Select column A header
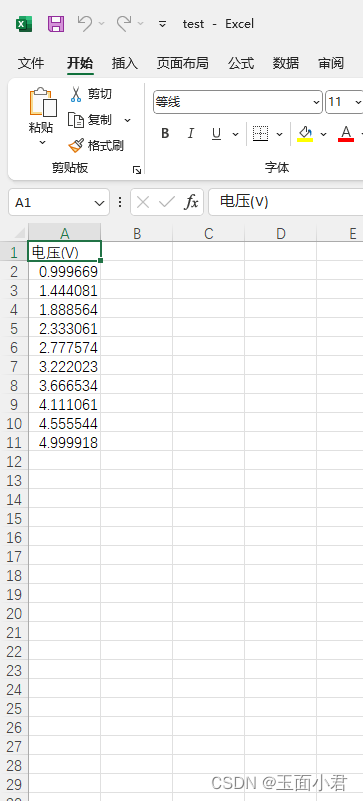This screenshot has height=801, width=363. point(64,233)
